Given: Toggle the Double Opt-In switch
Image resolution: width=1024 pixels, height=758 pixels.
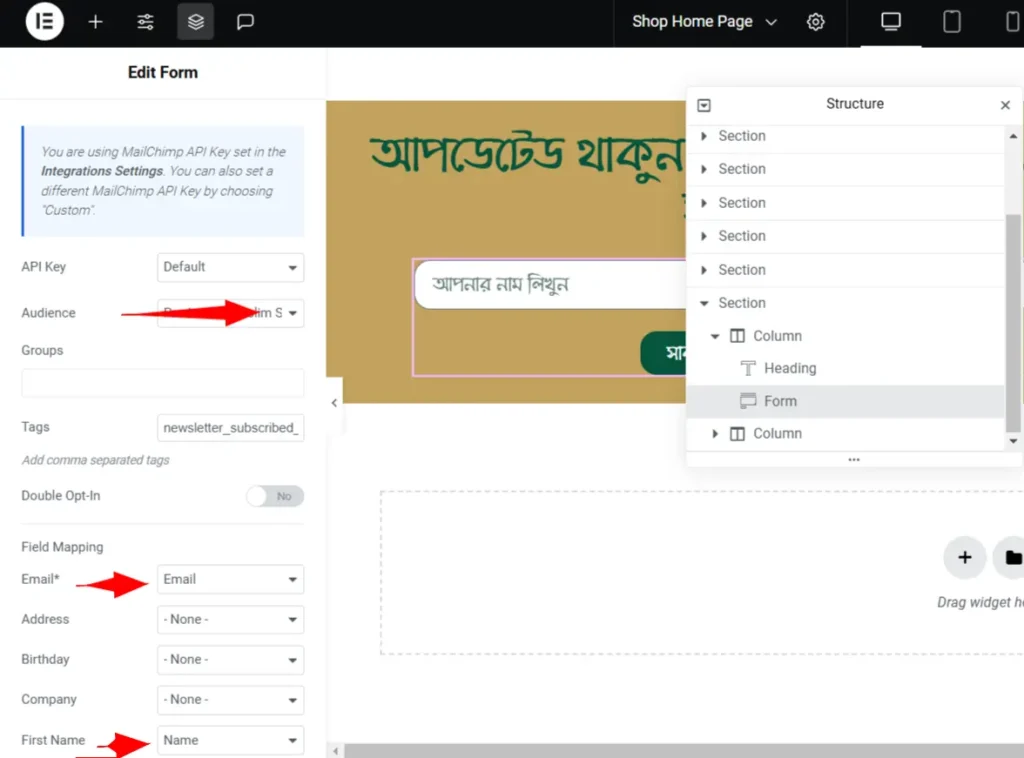Looking at the screenshot, I should [275, 496].
